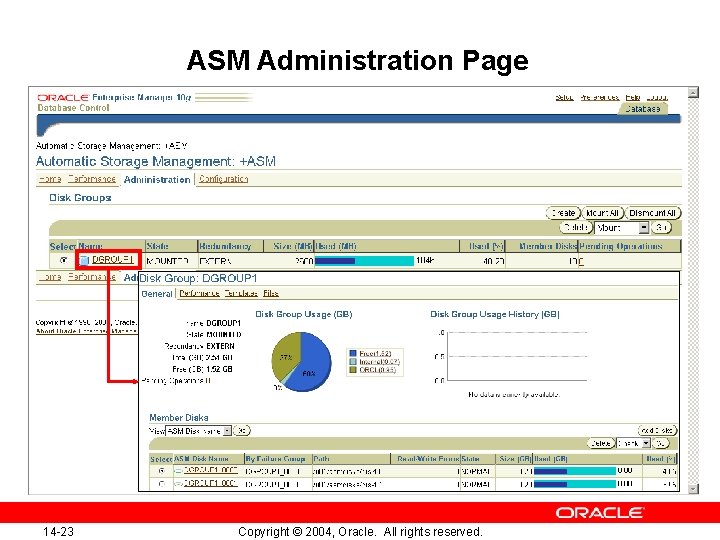Open the Home tab under Automatic Storage Management

tap(50, 179)
